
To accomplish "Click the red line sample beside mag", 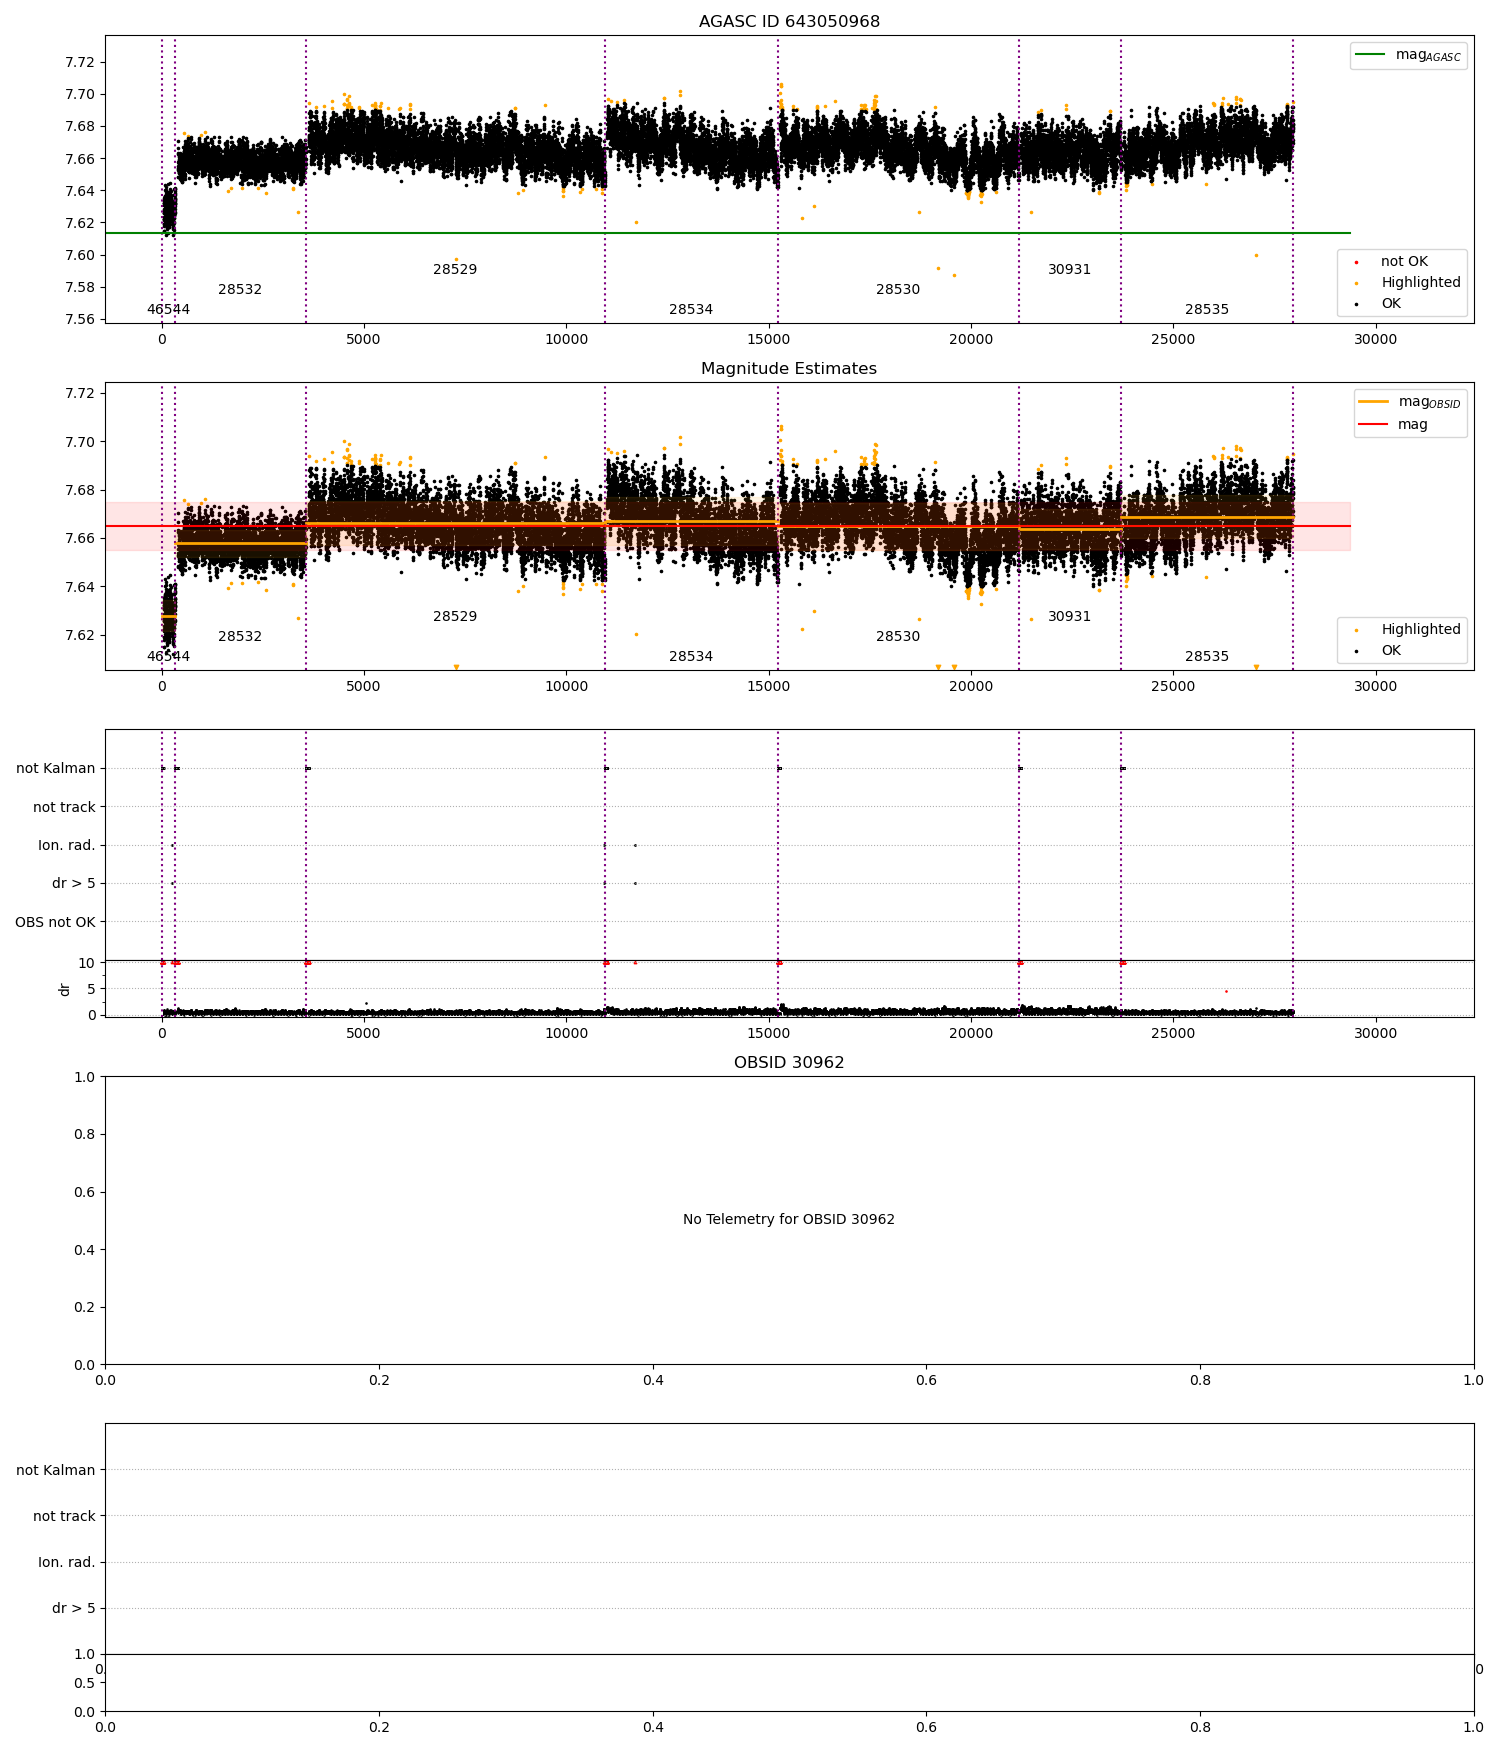I will tap(1373, 425).
